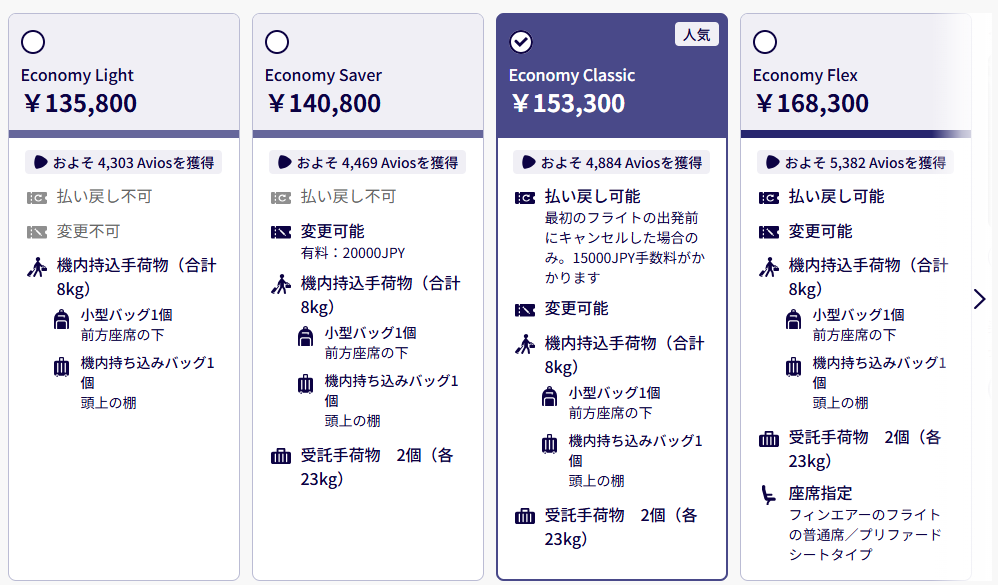Image resolution: width=998 pixels, height=585 pixels.
Task: Click 4,884 Avios badge in Economy Classic
Action: coord(612,162)
